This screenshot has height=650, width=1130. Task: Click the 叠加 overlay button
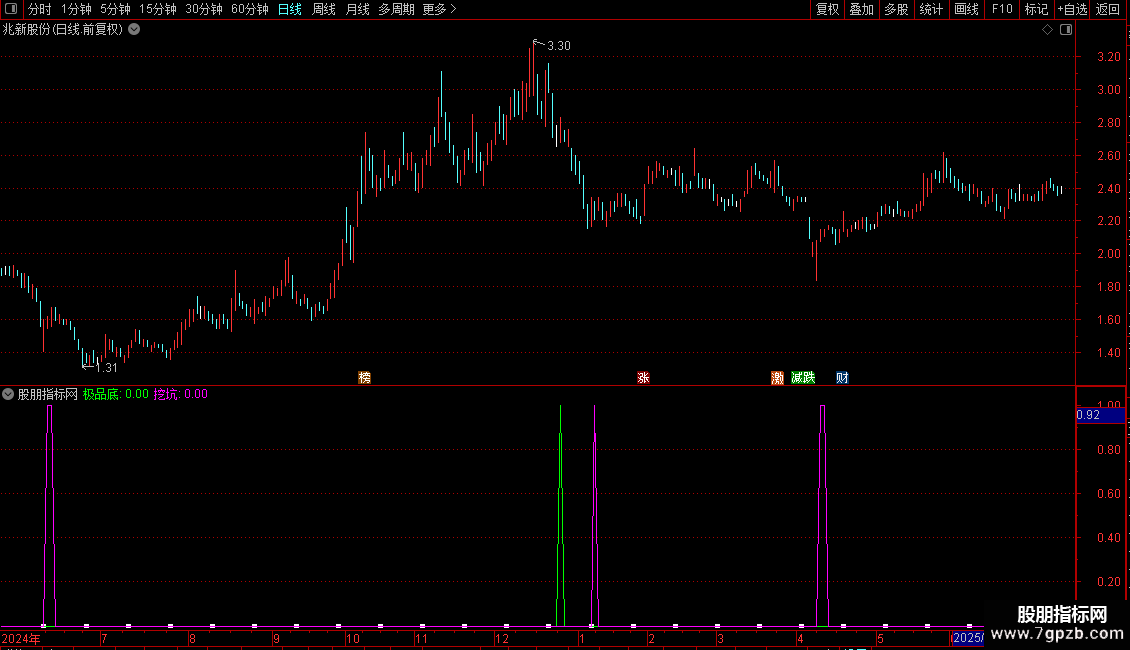861,9
